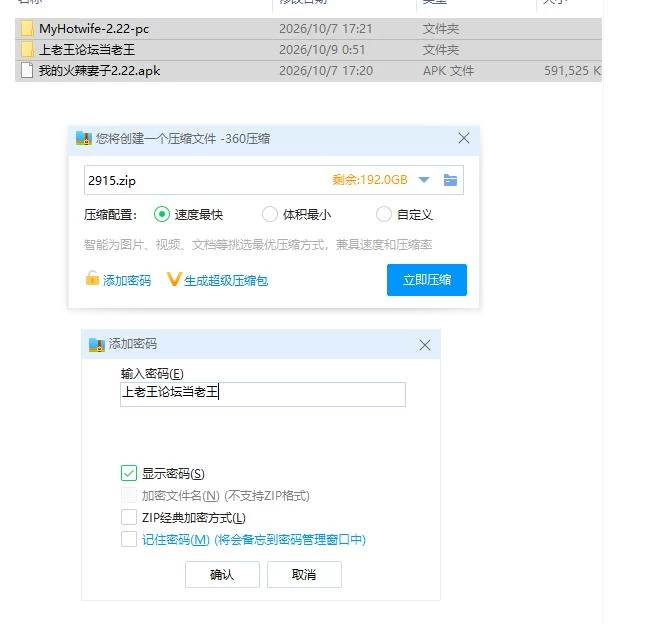The height and width of the screenshot is (624, 647).
Task: Click the 生成超级压缩包 link
Action: pyautogui.click(x=226, y=281)
